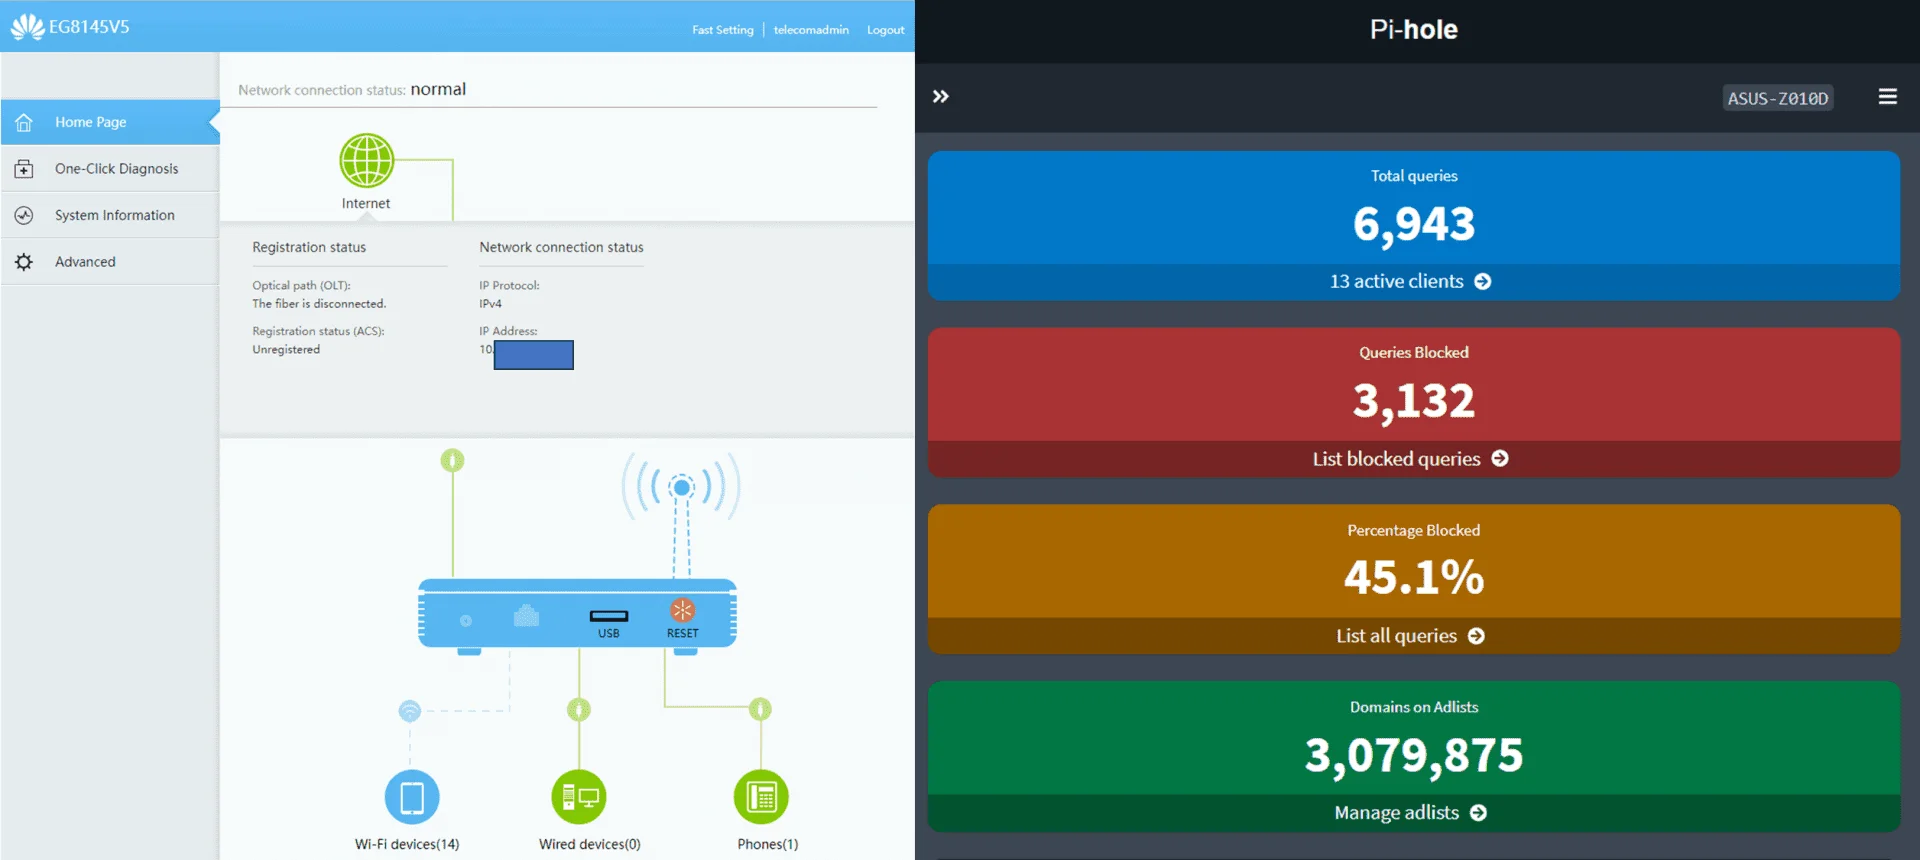Select the Total queries value 6,943
This screenshot has height=860, width=1920.
(x=1414, y=224)
